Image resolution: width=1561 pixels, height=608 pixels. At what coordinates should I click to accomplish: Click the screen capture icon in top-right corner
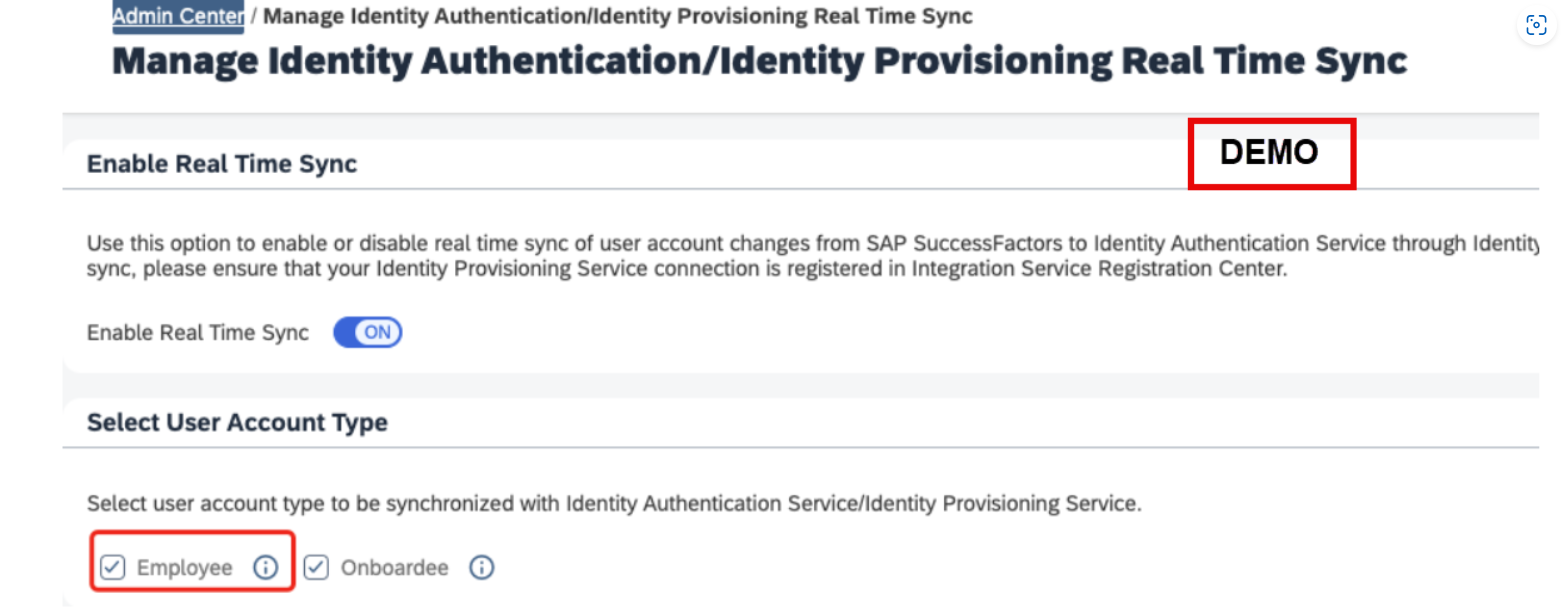[1536, 26]
